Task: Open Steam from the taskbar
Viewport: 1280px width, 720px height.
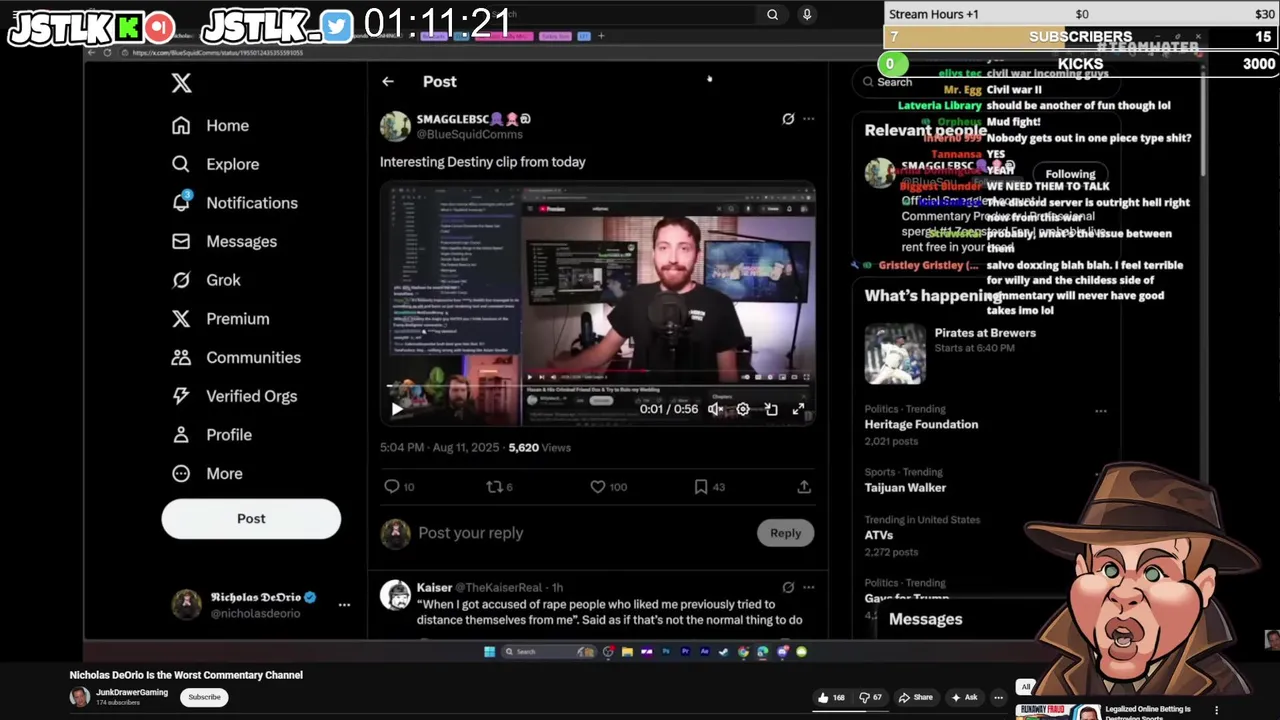Action: [723, 652]
